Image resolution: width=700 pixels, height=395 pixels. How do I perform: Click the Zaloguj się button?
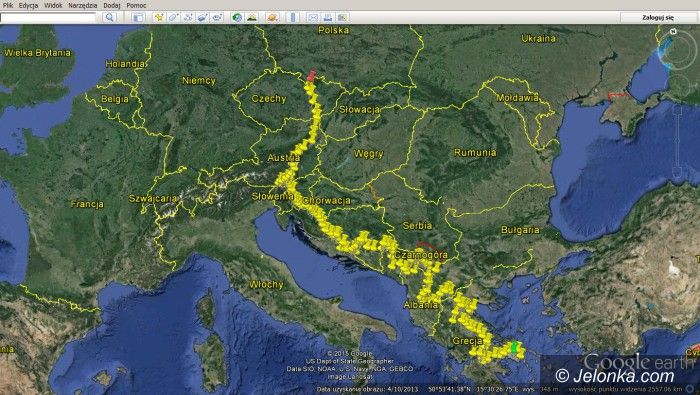point(658,18)
